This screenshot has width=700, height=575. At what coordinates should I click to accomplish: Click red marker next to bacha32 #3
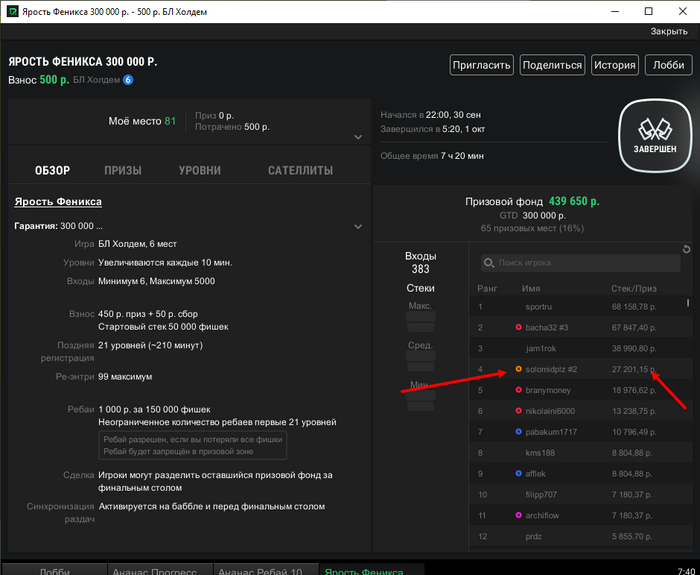coord(518,327)
